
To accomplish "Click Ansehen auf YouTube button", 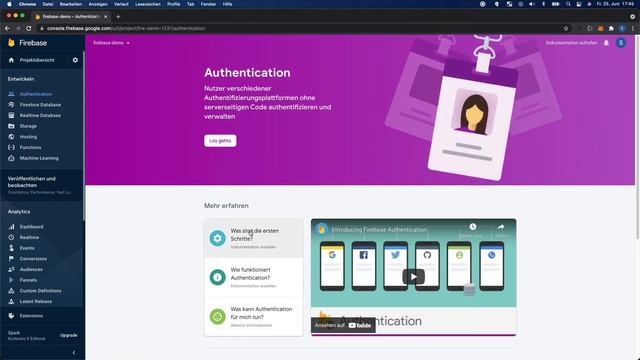I will tap(343, 325).
